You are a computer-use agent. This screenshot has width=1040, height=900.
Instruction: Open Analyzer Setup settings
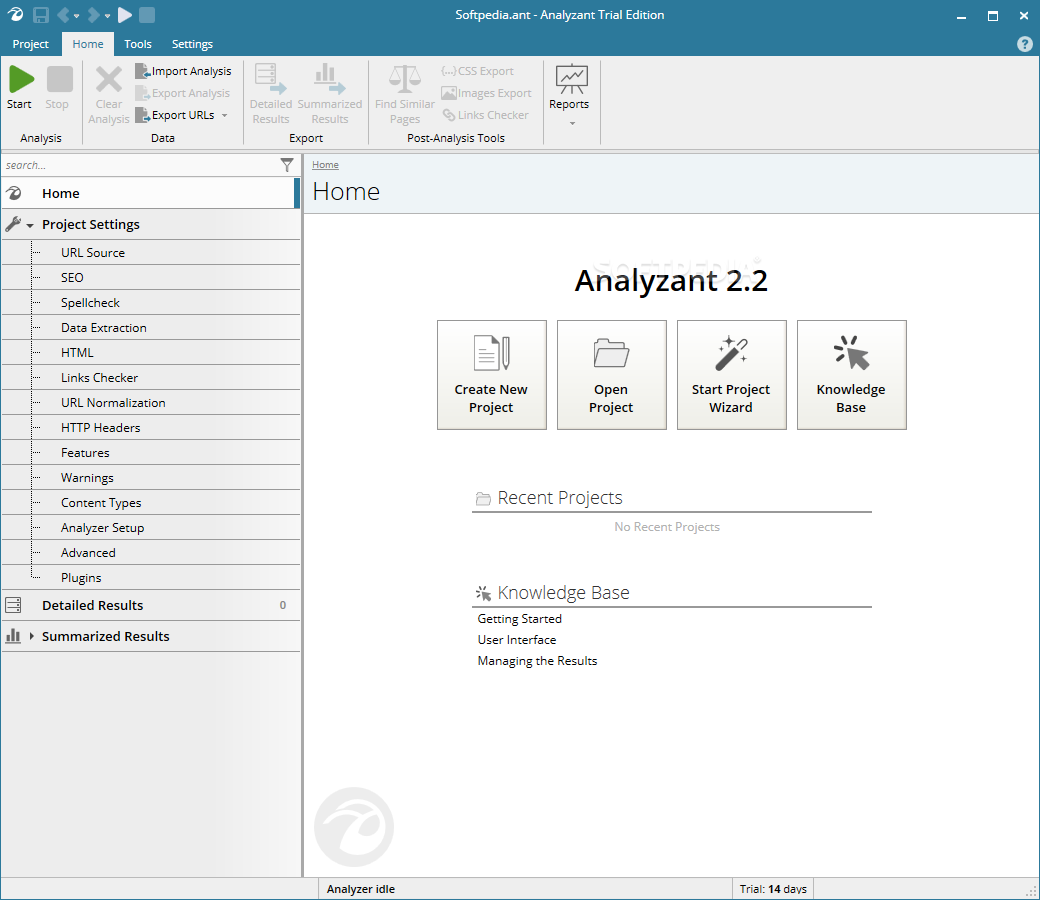102,528
